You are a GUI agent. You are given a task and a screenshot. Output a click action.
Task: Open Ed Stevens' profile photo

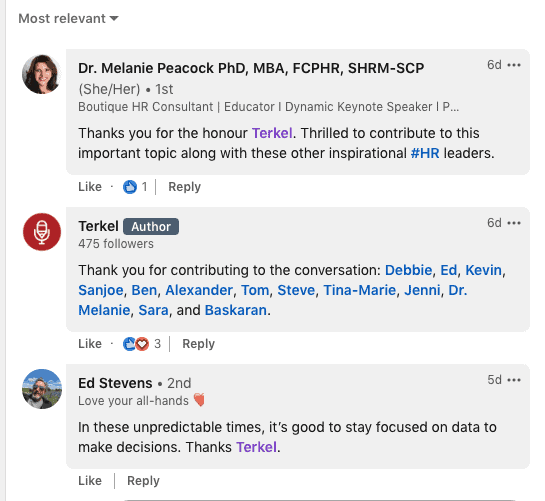(42, 389)
